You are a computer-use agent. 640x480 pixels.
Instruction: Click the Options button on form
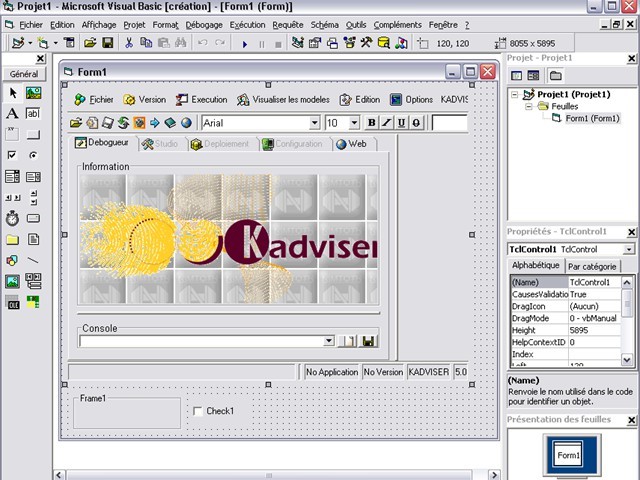click(411, 100)
